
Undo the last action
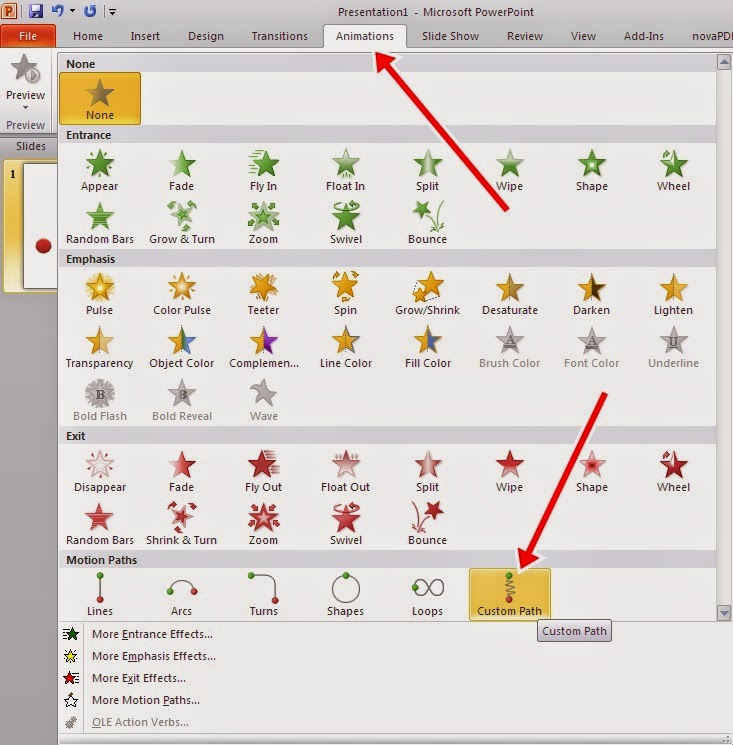point(57,10)
